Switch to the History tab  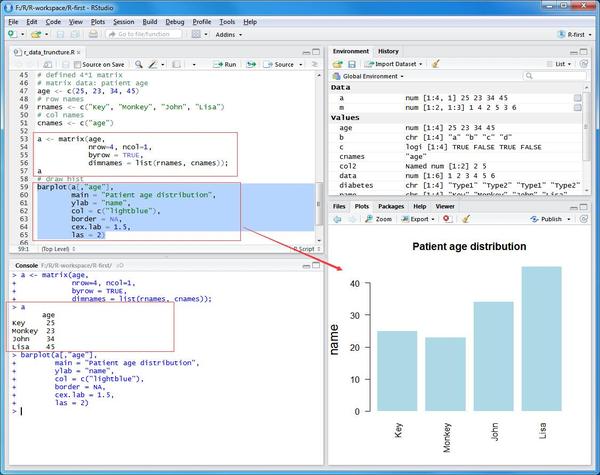click(x=388, y=51)
